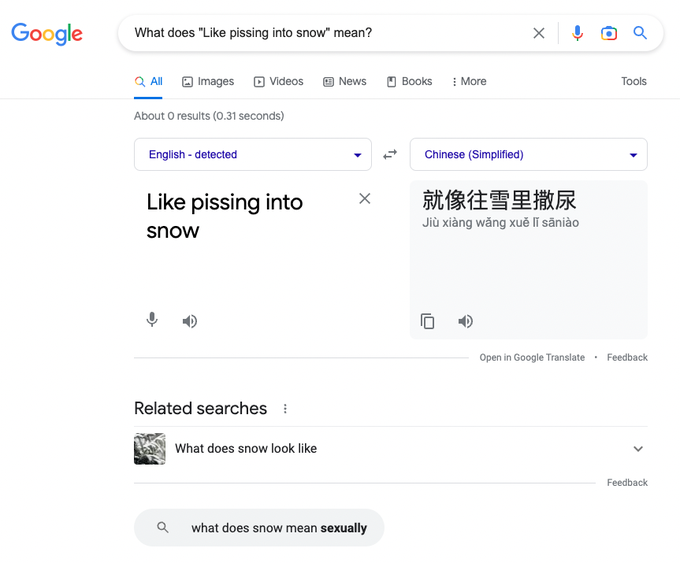
Task: Click the 'About 0 results' text
Action: tap(209, 116)
